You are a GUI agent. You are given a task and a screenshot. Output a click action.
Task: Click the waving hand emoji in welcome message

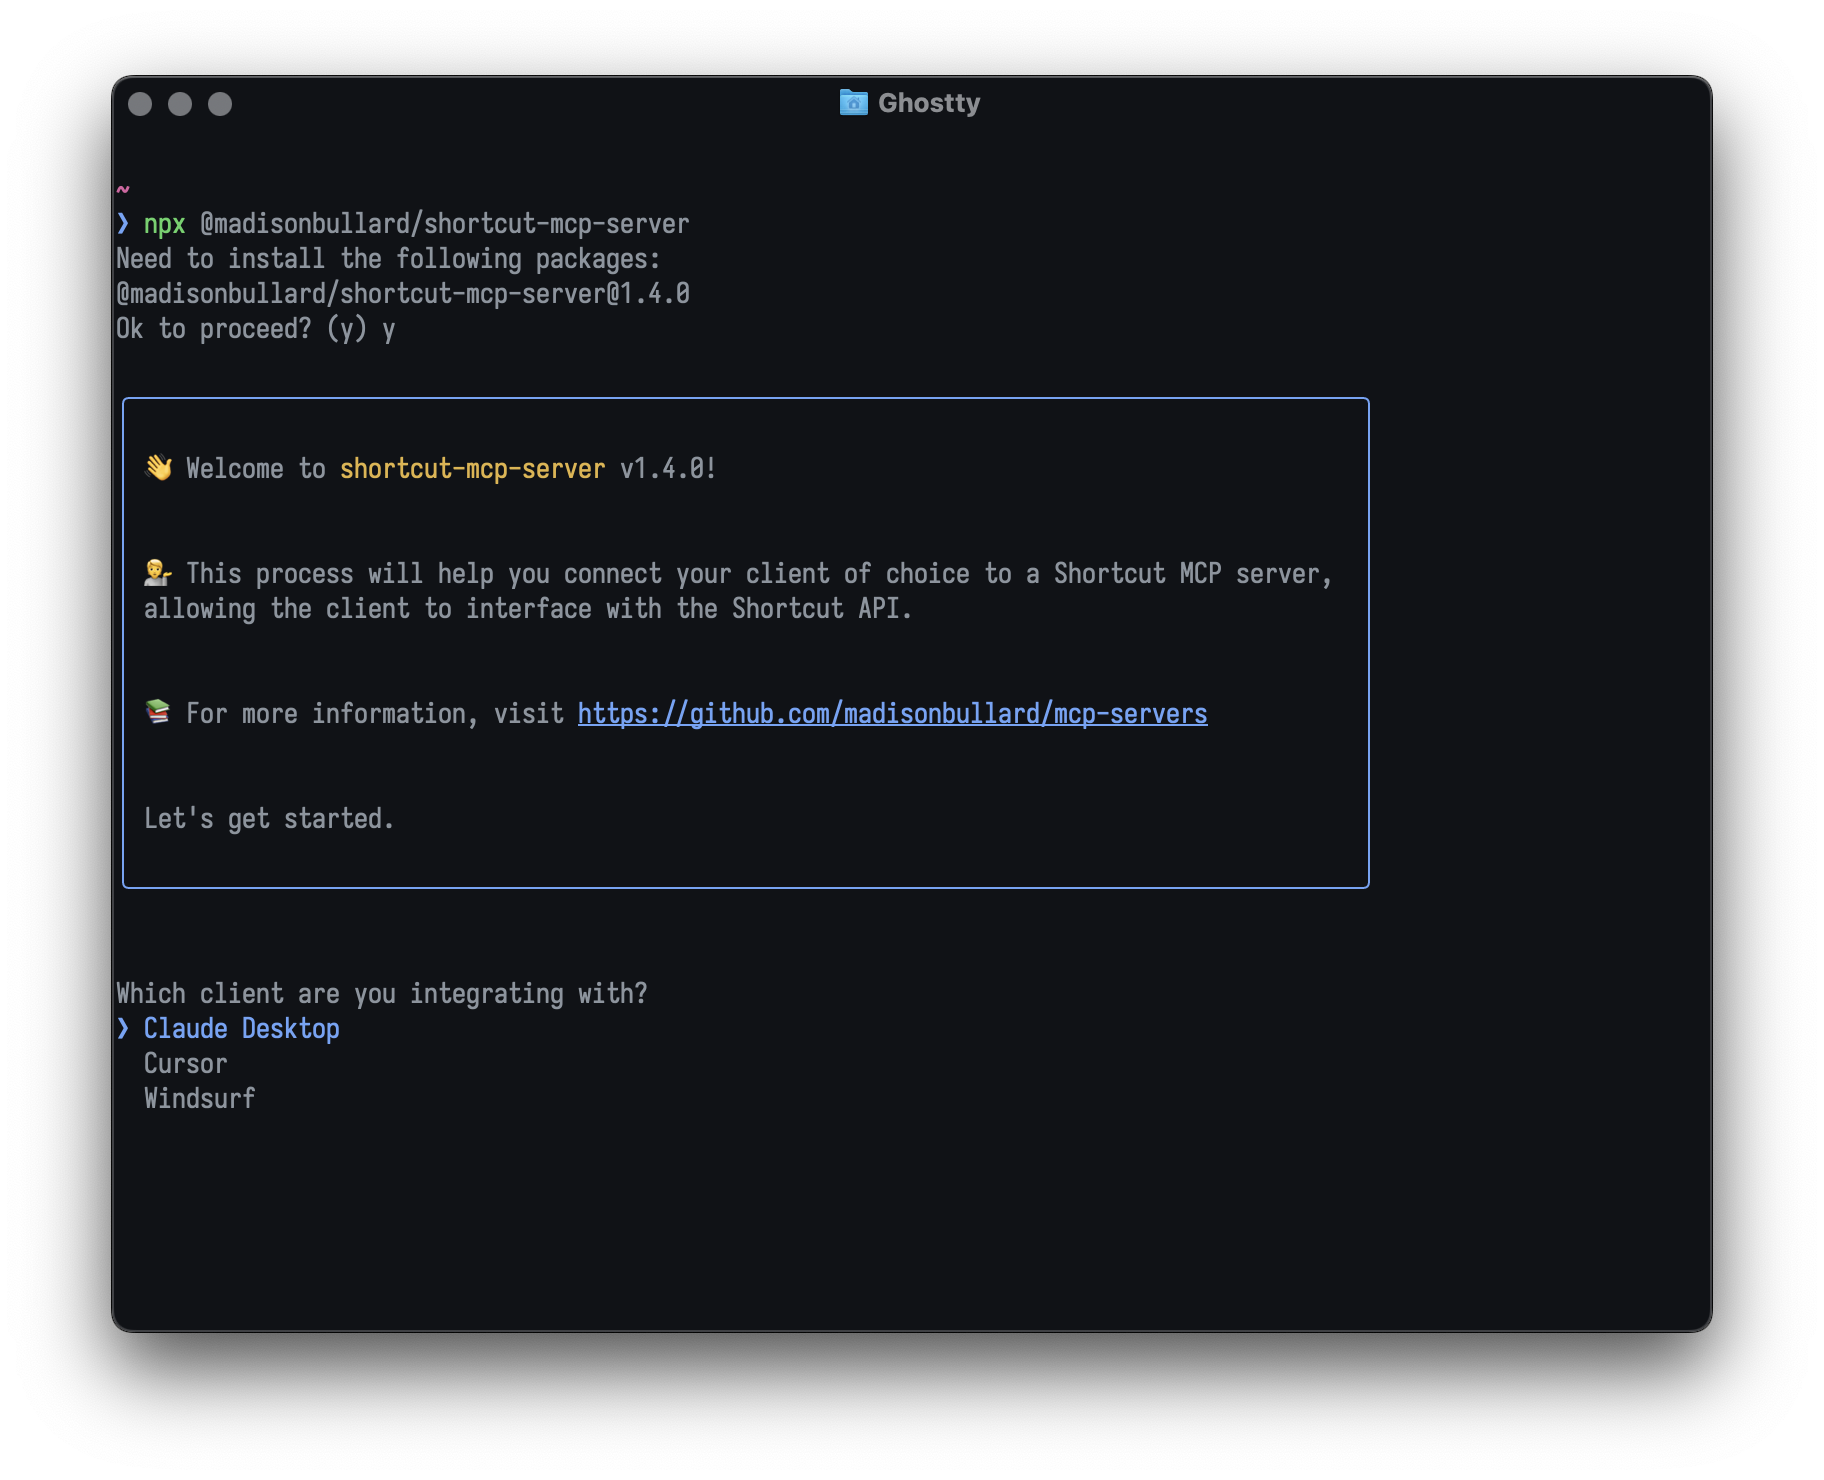click(158, 466)
